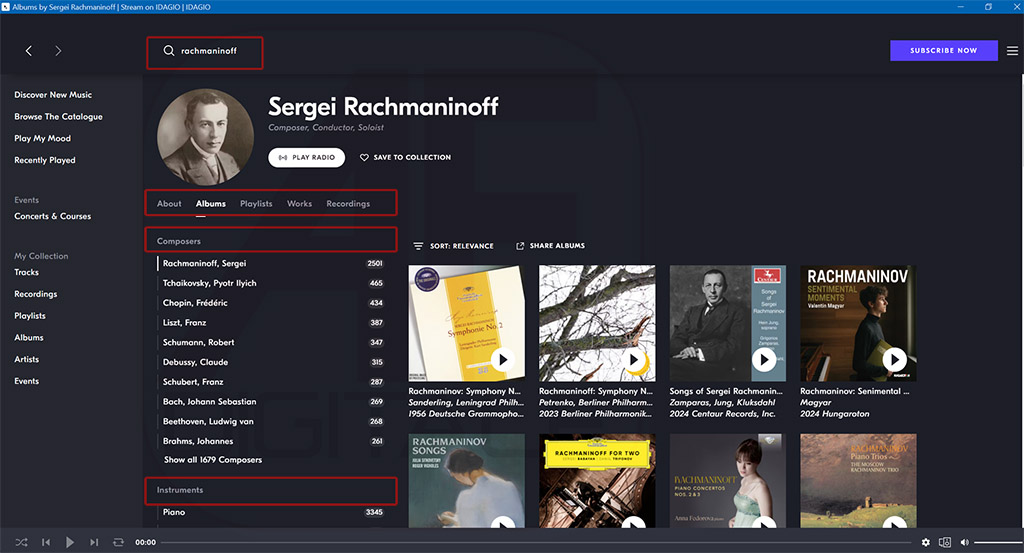Open playback settings gear
This screenshot has height=553, width=1024.
tap(925, 542)
